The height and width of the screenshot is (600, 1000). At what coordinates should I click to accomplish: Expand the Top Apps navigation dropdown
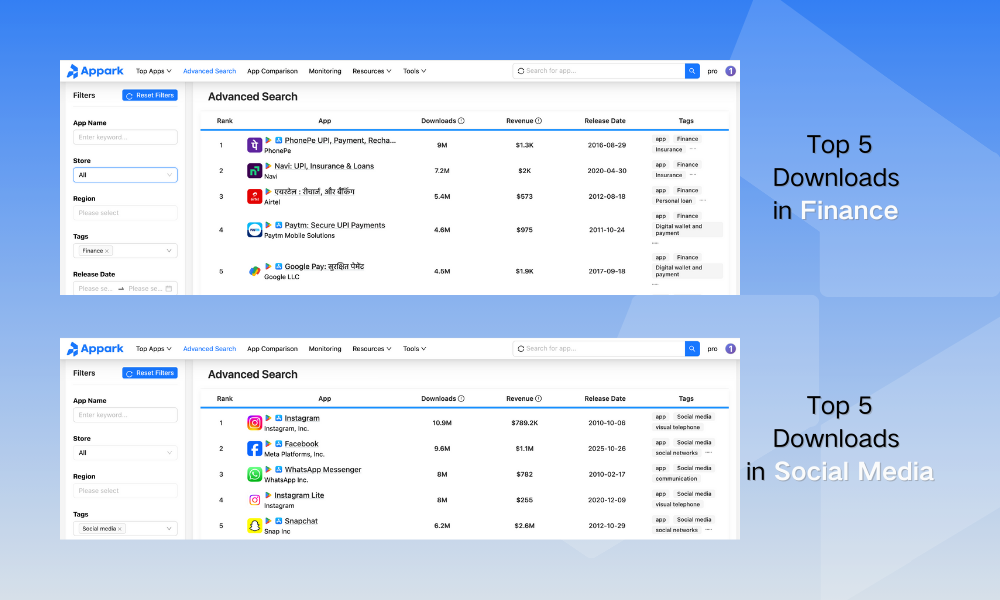[x=153, y=71]
